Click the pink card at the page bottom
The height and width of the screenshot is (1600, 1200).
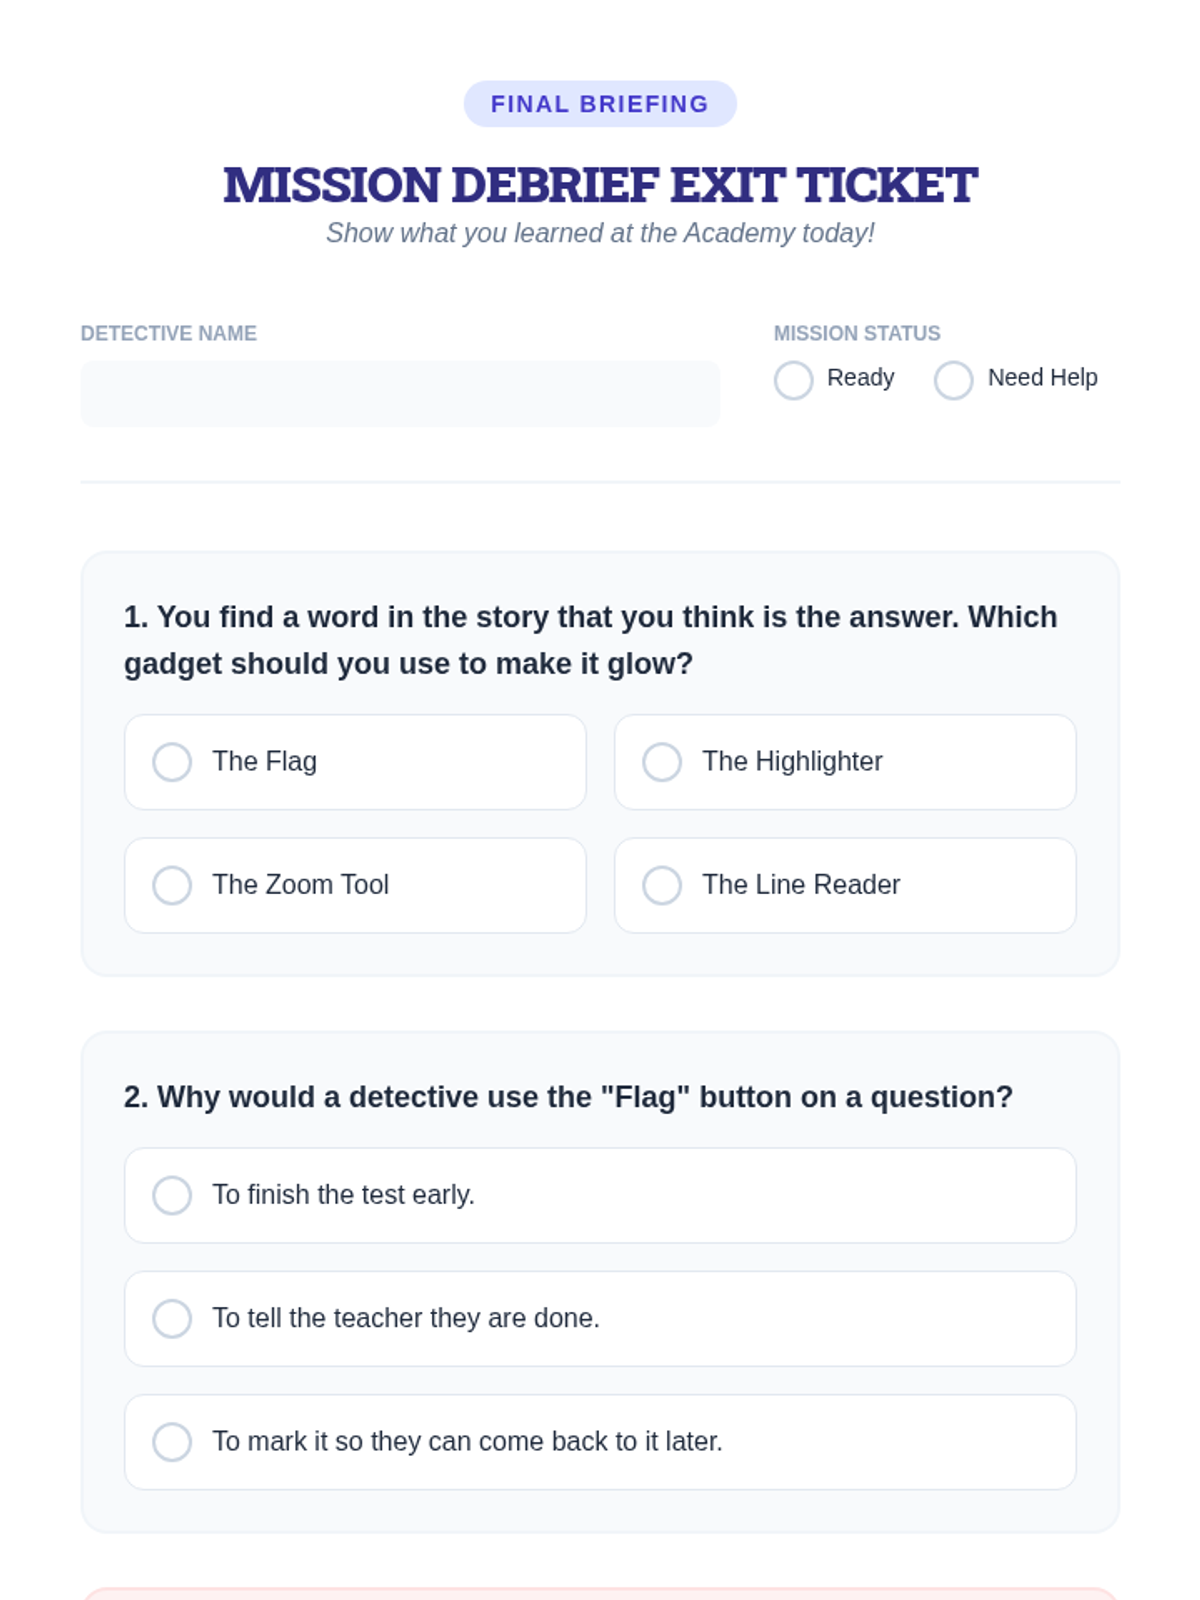(600, 1593)
